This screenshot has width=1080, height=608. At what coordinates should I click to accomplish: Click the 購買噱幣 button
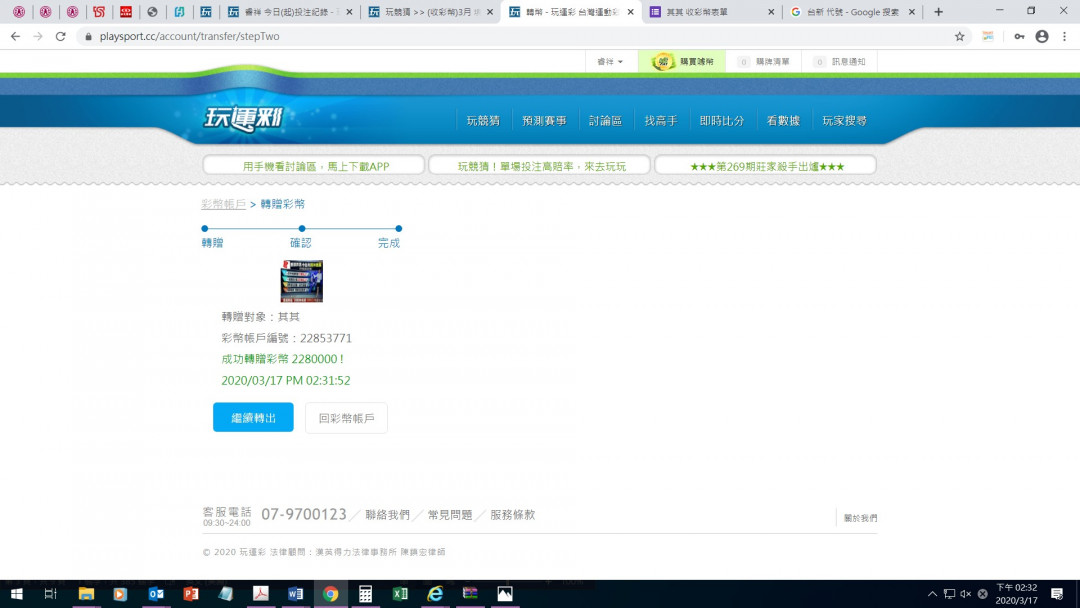pyautogui.click(x=682, y=61)
